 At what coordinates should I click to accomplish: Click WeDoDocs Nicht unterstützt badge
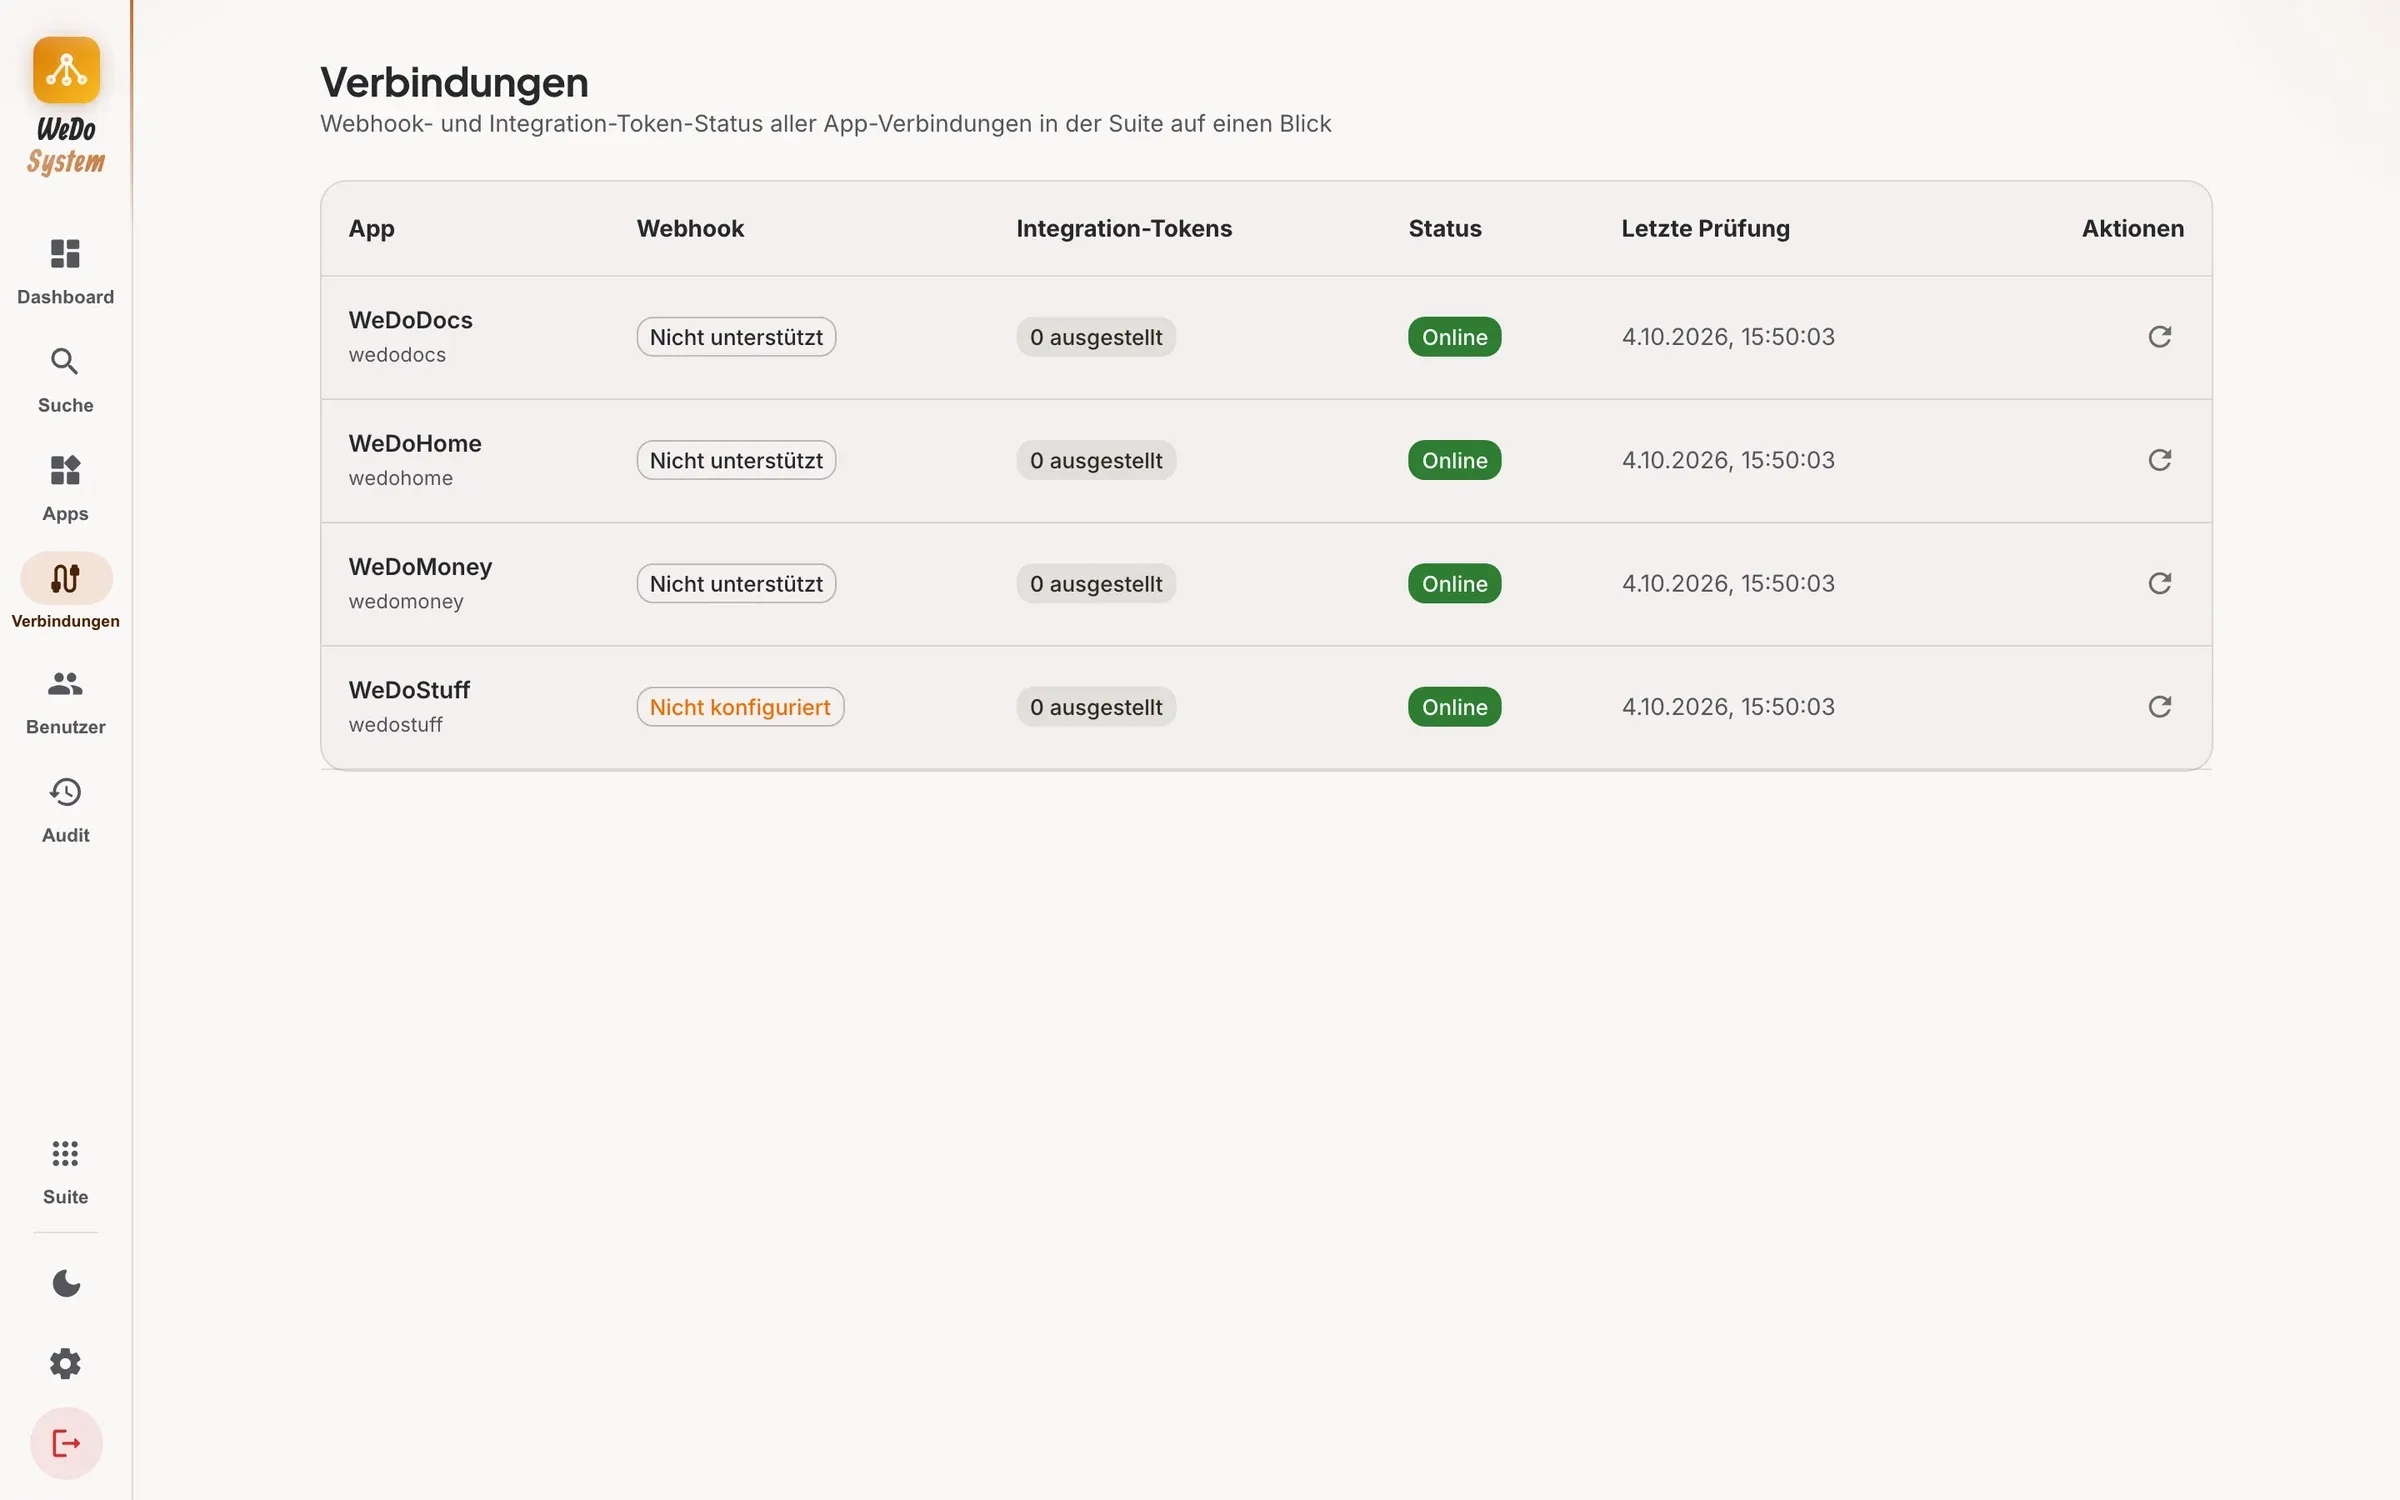pyautogui.click(x=736, y=337)
